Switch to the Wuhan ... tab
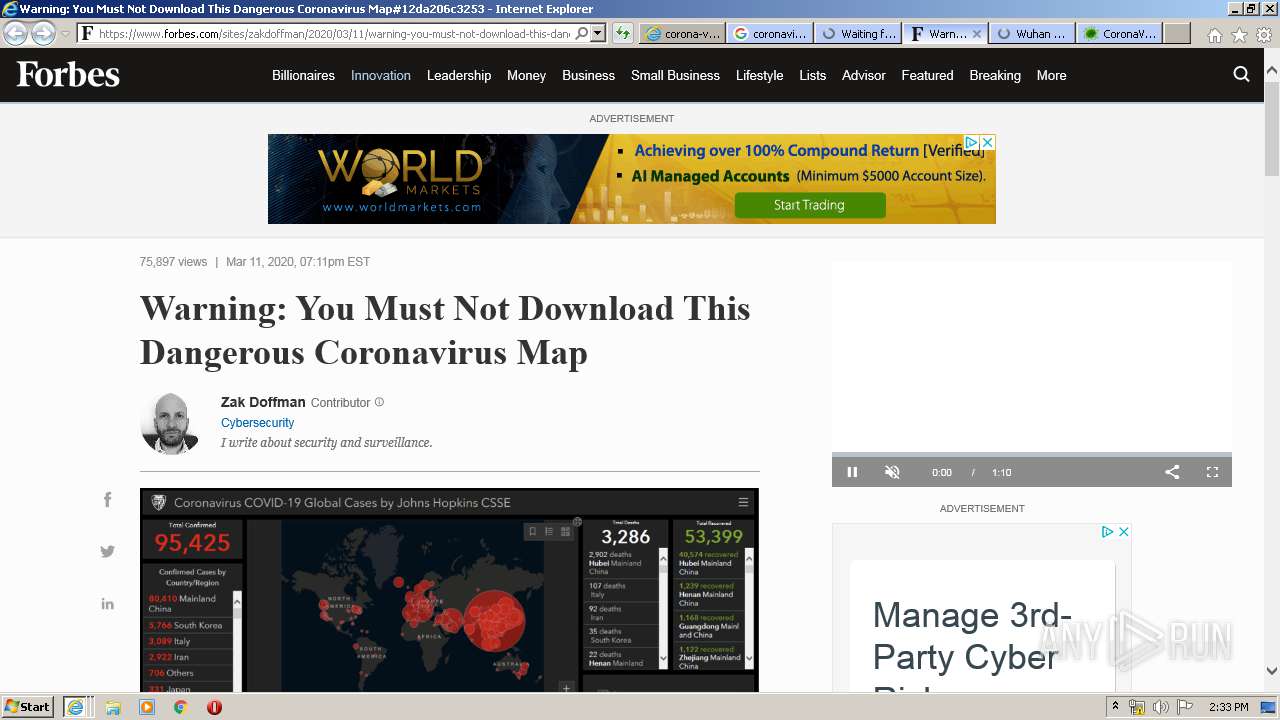 point(1033,33)
